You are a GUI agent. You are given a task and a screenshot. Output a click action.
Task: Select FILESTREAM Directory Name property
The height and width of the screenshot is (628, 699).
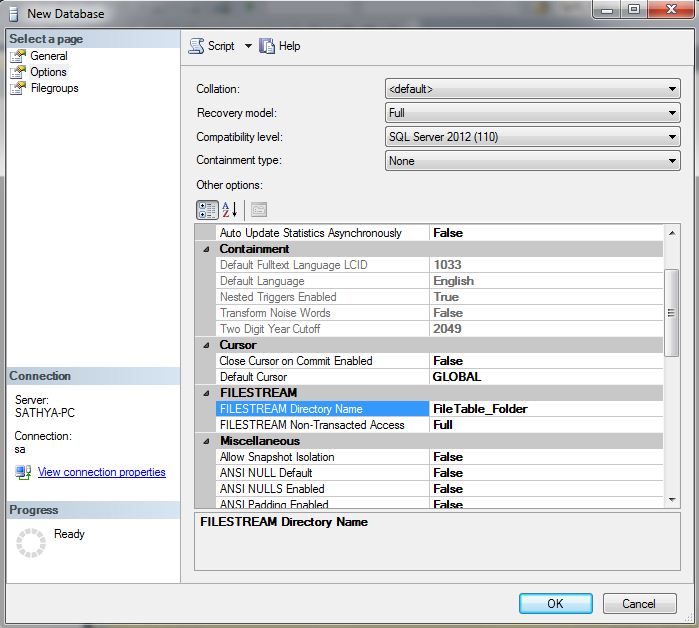point(322,409)
